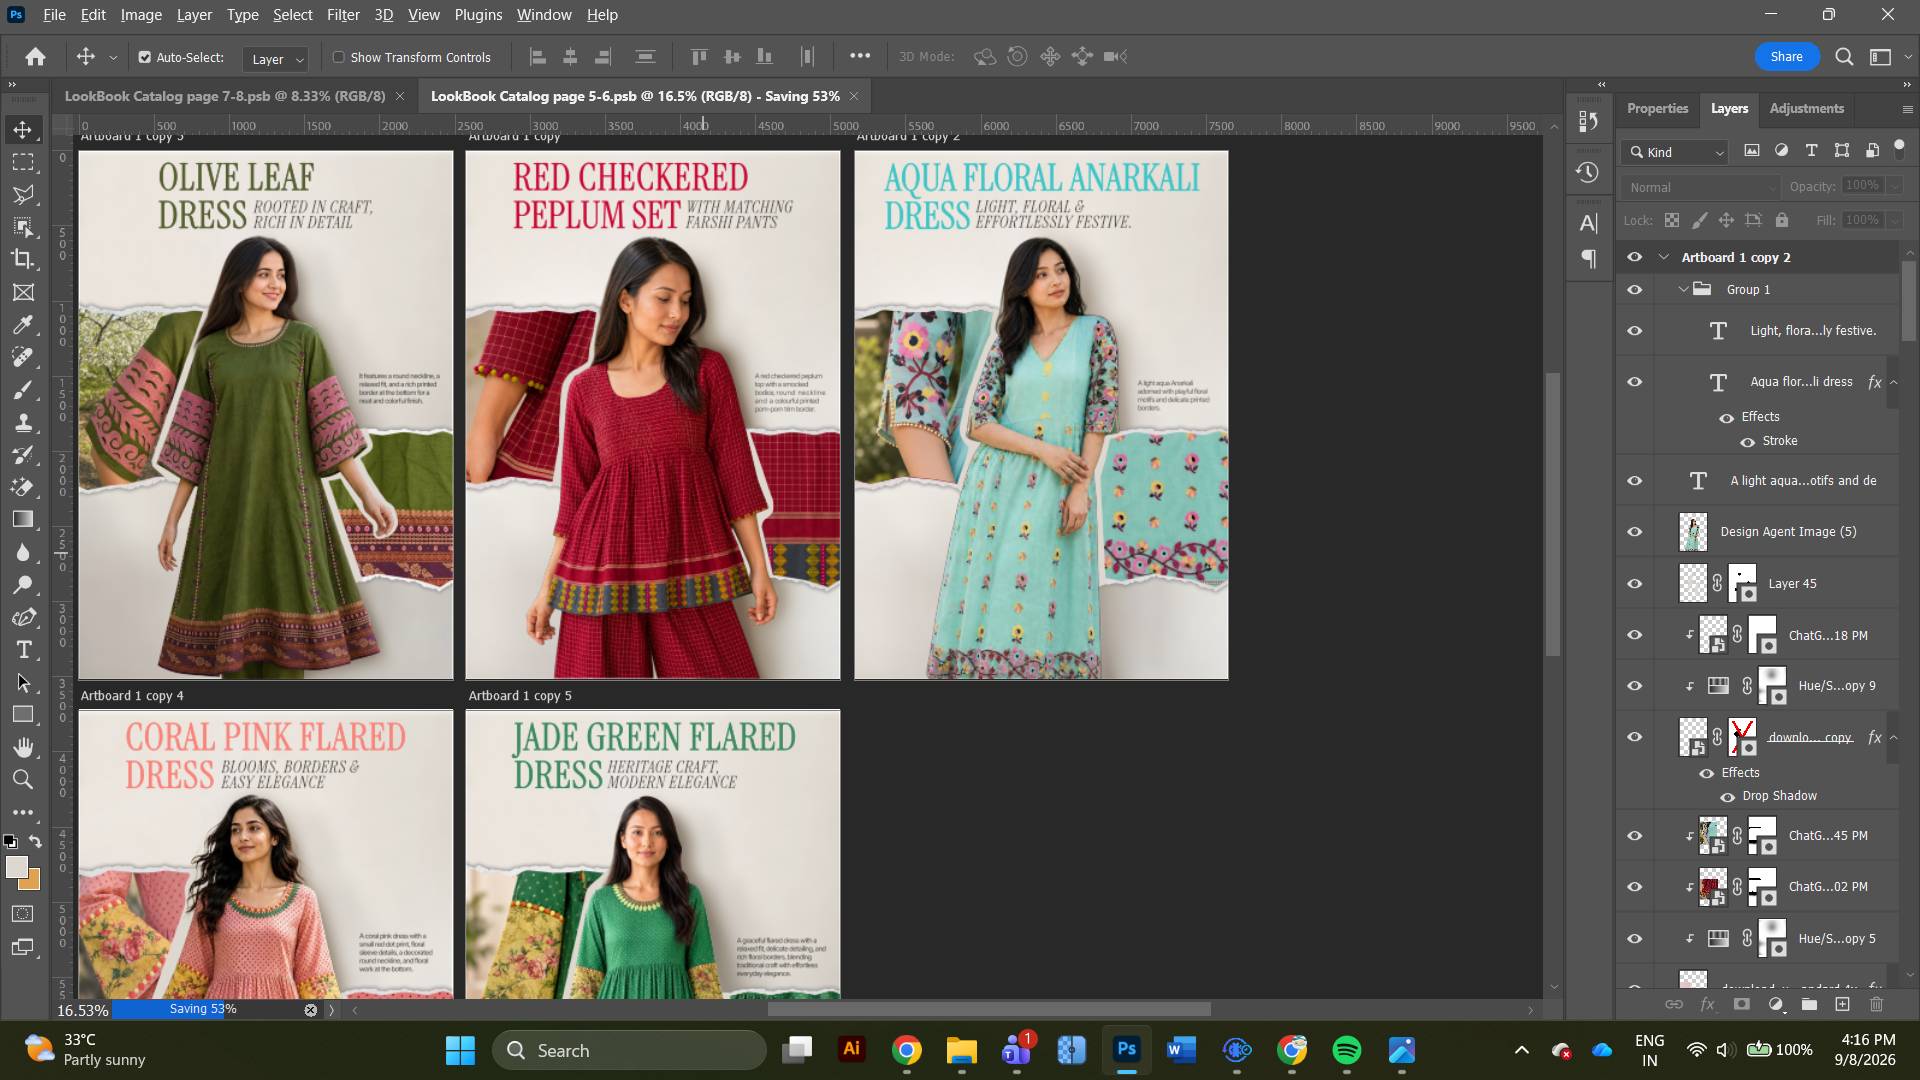Switch to the Adjustments tab

point(1806,108)
